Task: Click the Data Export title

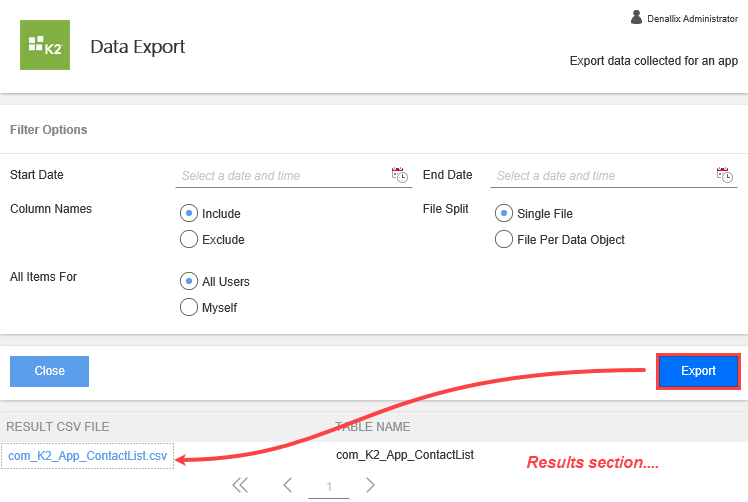Action: point(138,47)
